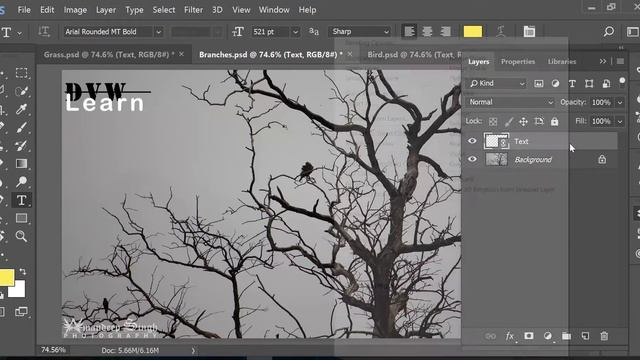Select the Eyedropper tool
Screen dimensions: 640x360
coord(21,109)
